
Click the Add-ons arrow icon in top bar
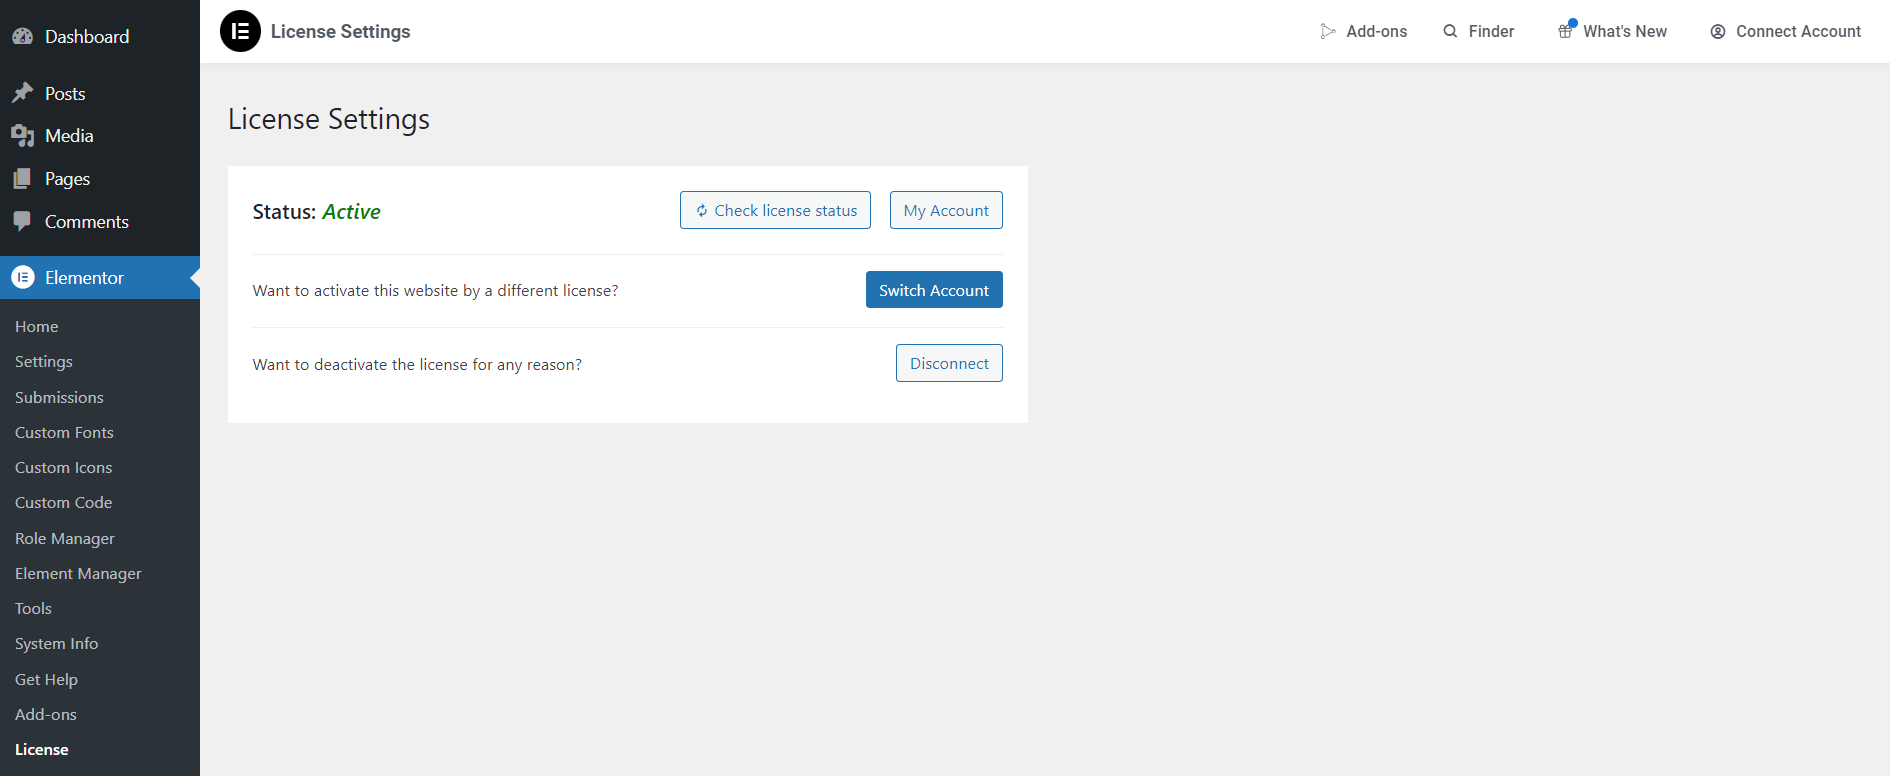[x=1328, y=31]
